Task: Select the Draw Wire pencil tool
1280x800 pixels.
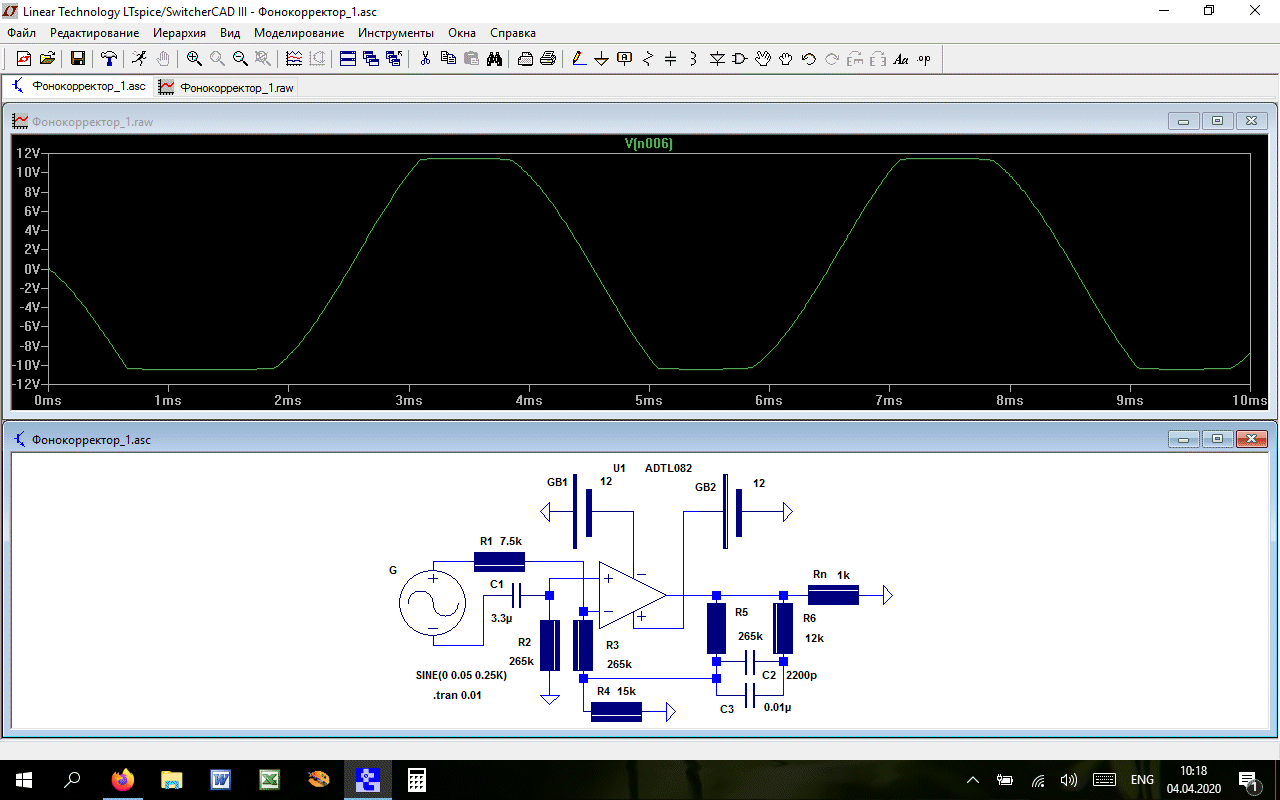Action: [579, 59]
